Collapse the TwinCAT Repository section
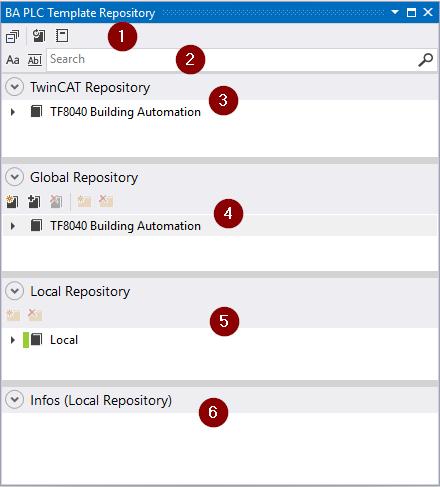 pyautogui.click(x=15, y=87)
